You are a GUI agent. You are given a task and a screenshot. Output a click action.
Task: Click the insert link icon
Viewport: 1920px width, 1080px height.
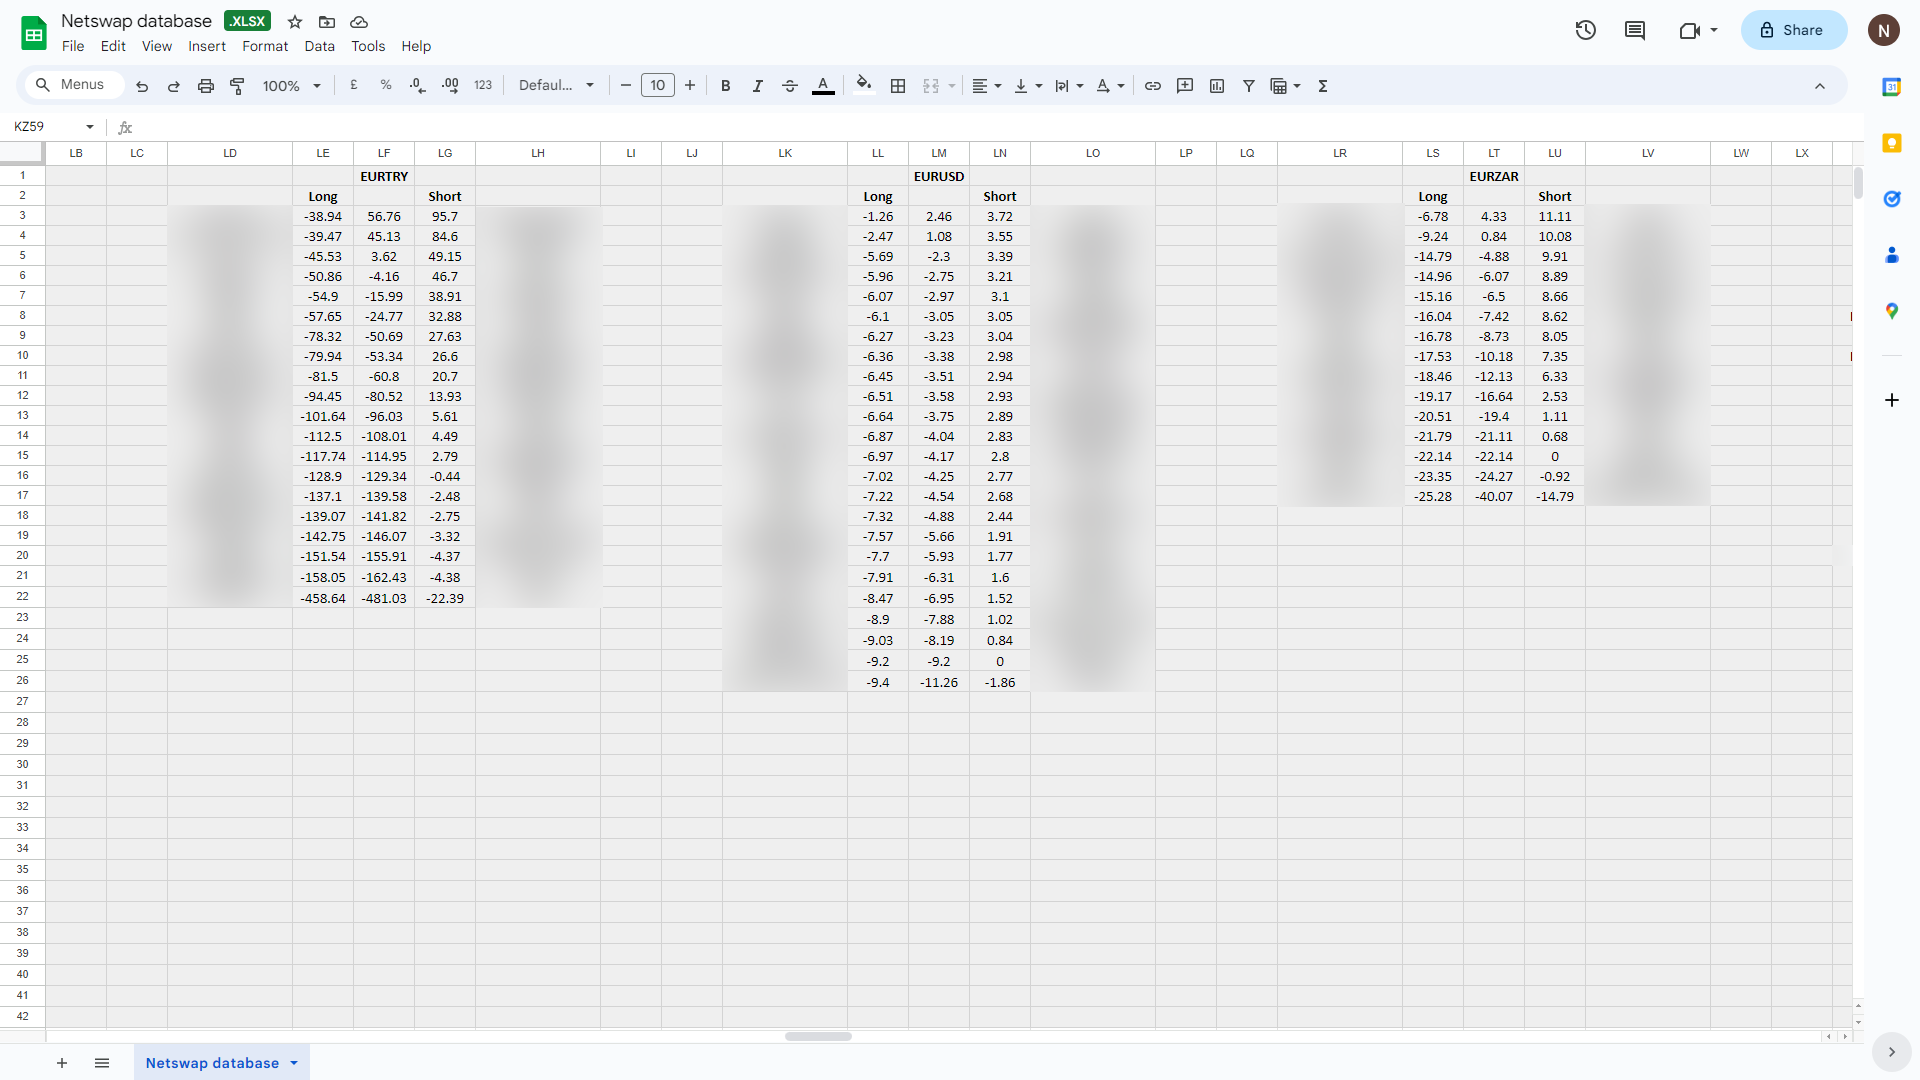1153,86
